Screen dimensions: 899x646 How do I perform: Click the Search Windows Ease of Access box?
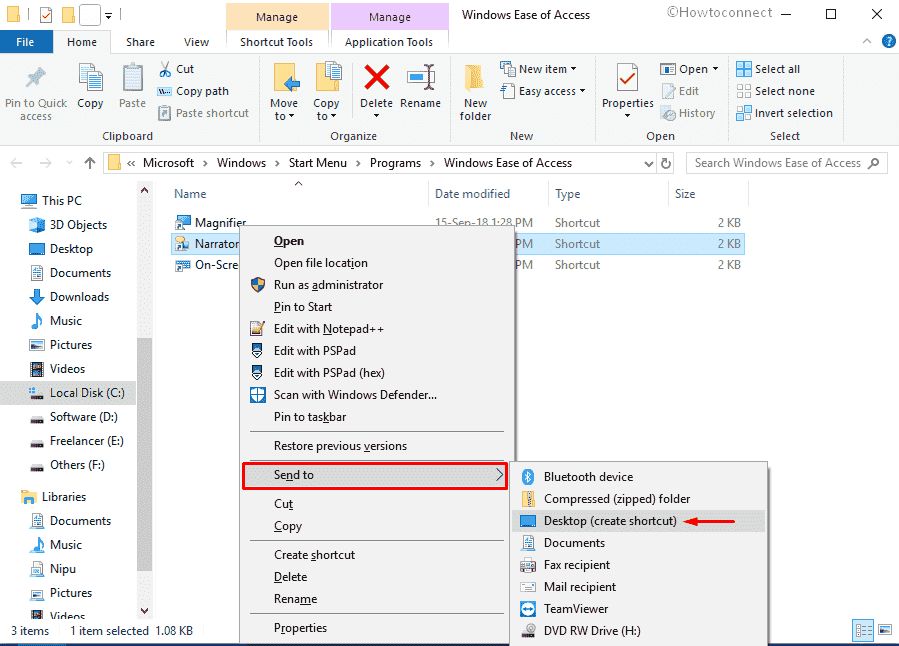click(x=786, y=163)
